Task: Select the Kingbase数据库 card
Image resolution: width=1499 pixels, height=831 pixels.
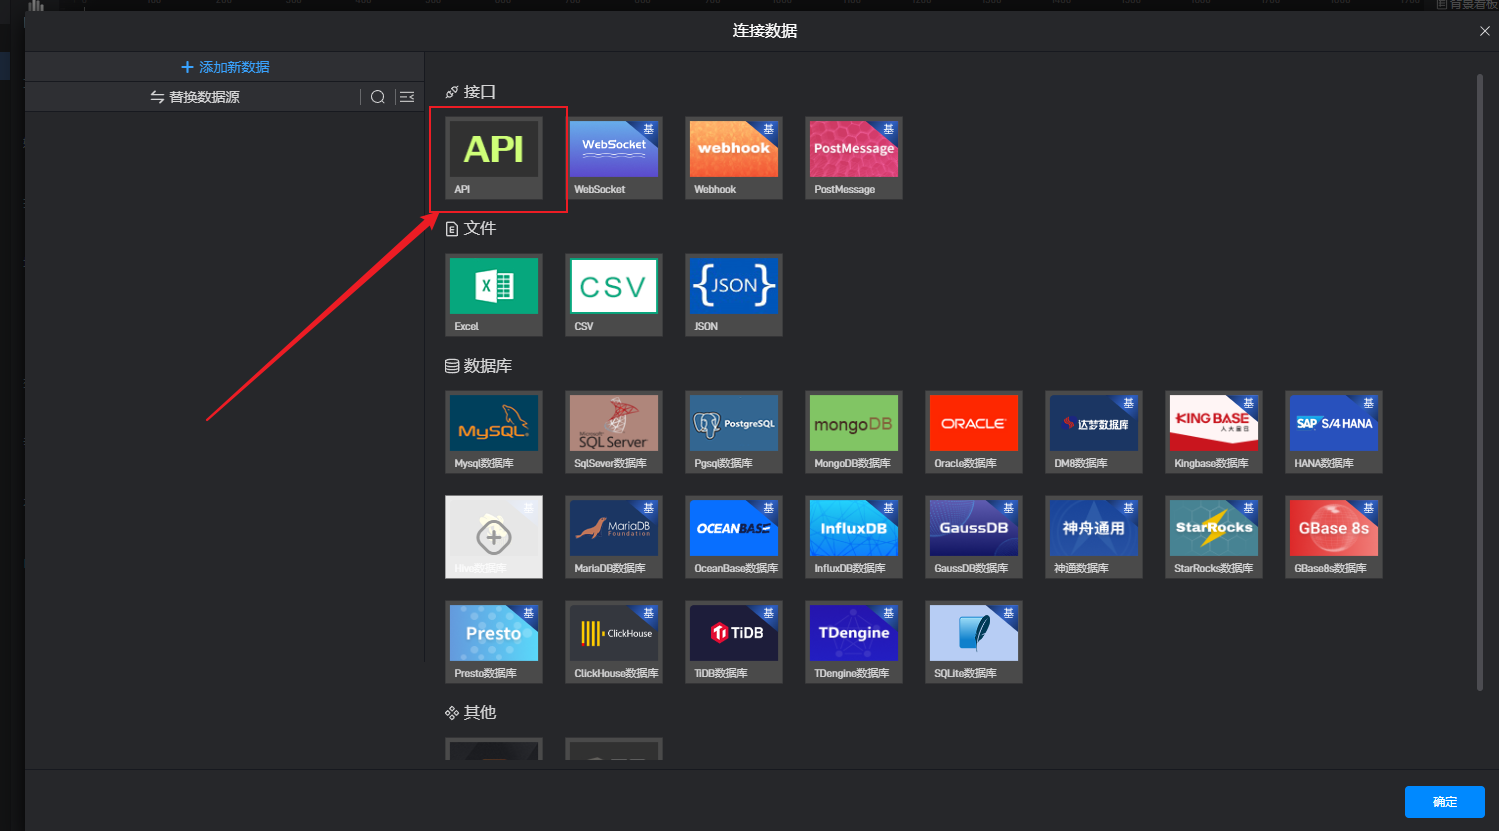Action: (1214, 432)
